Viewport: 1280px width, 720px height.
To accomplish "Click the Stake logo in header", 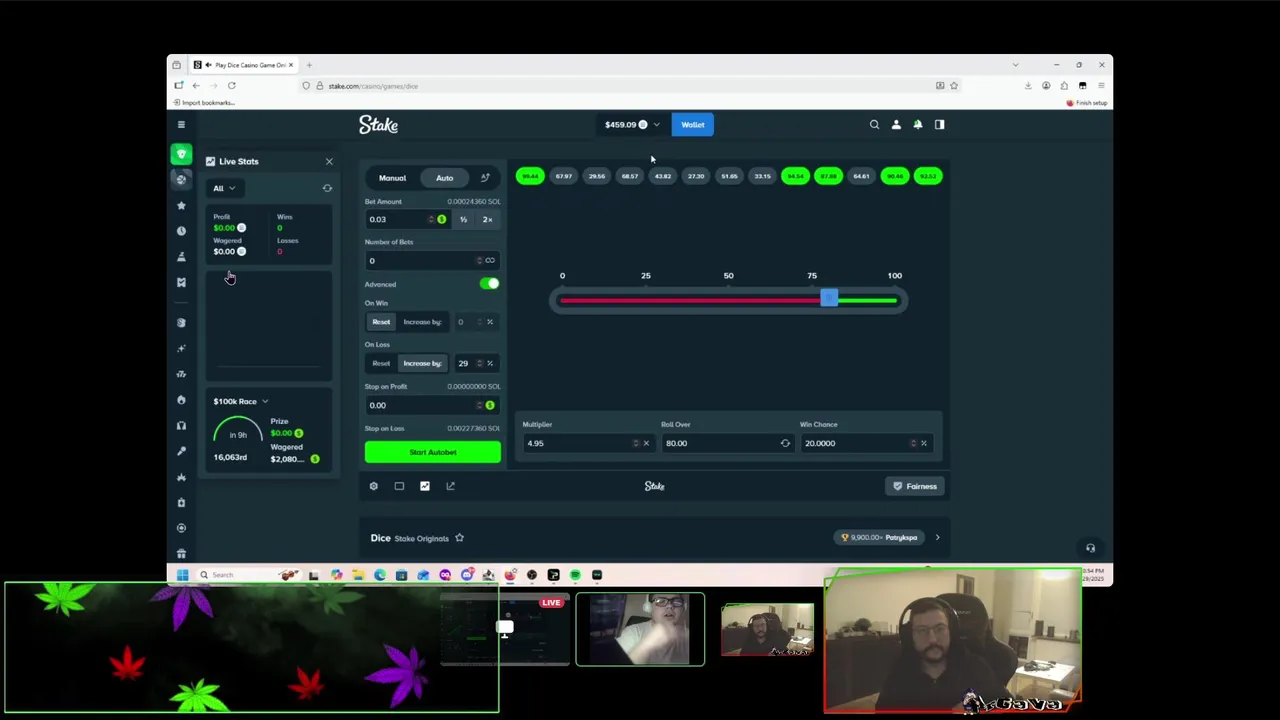I will (378, 125).
